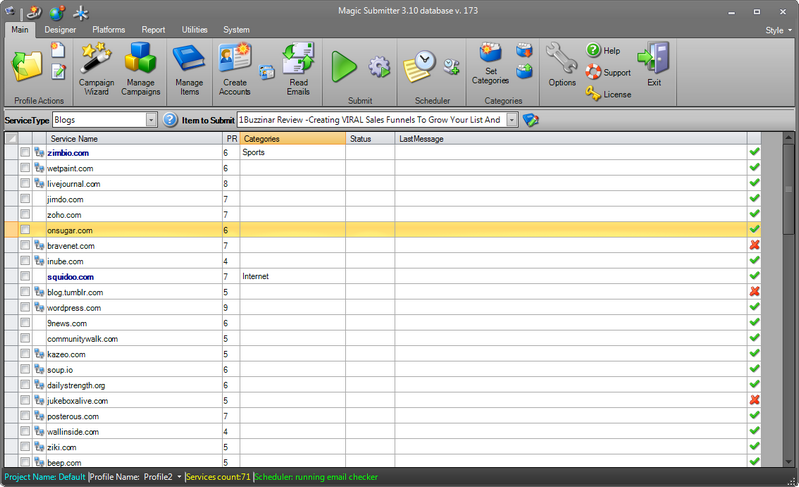Screen dimensions: 799x487
Task: Open the Profile Name dropdown arrow
Action: click(179, 477)
